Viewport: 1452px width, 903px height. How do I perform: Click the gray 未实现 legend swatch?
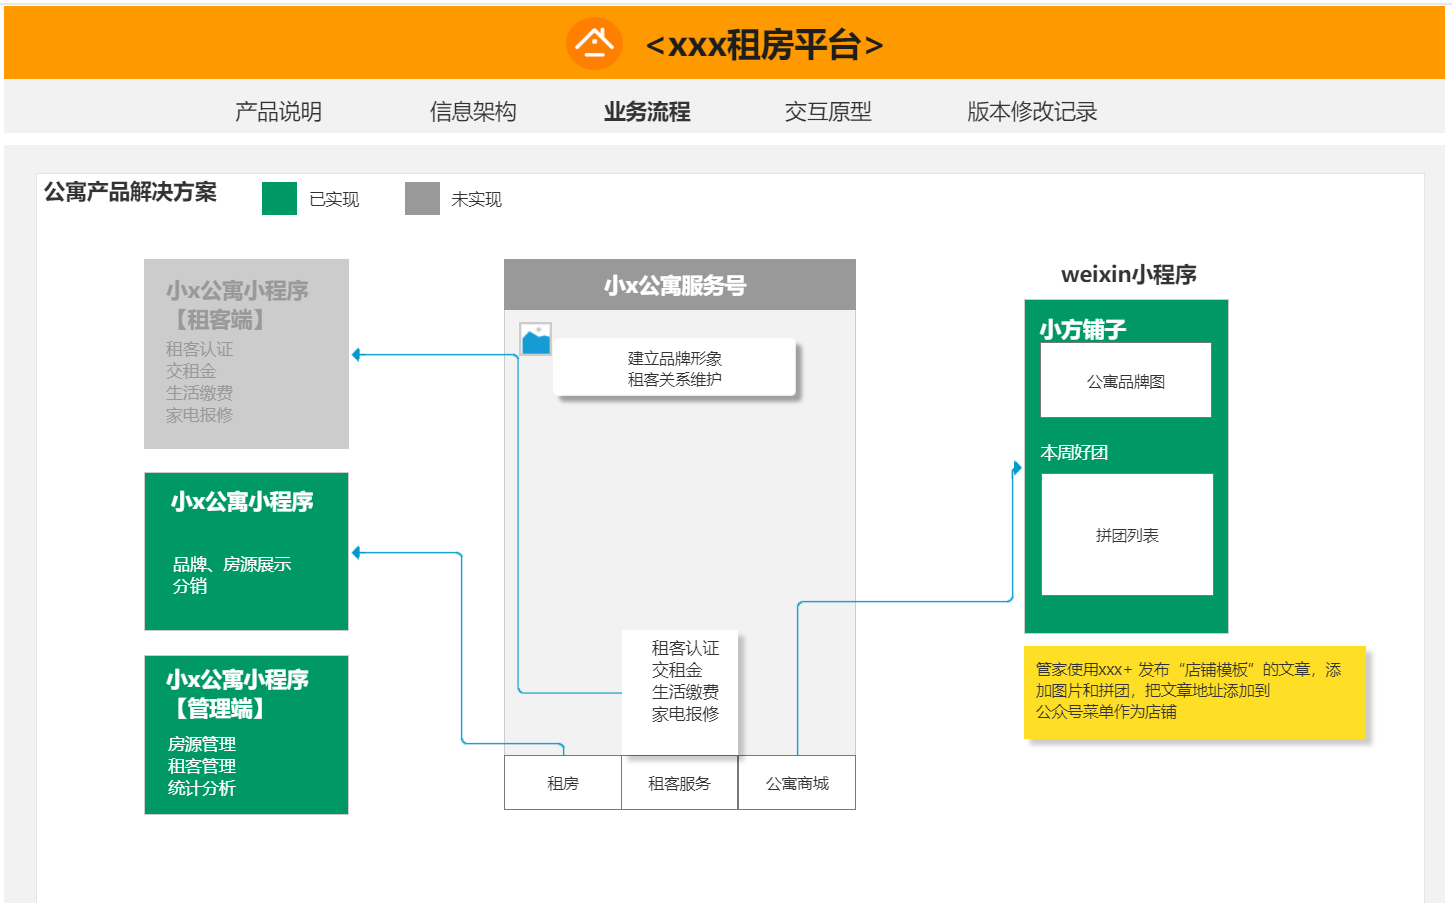tap(422, 198)
